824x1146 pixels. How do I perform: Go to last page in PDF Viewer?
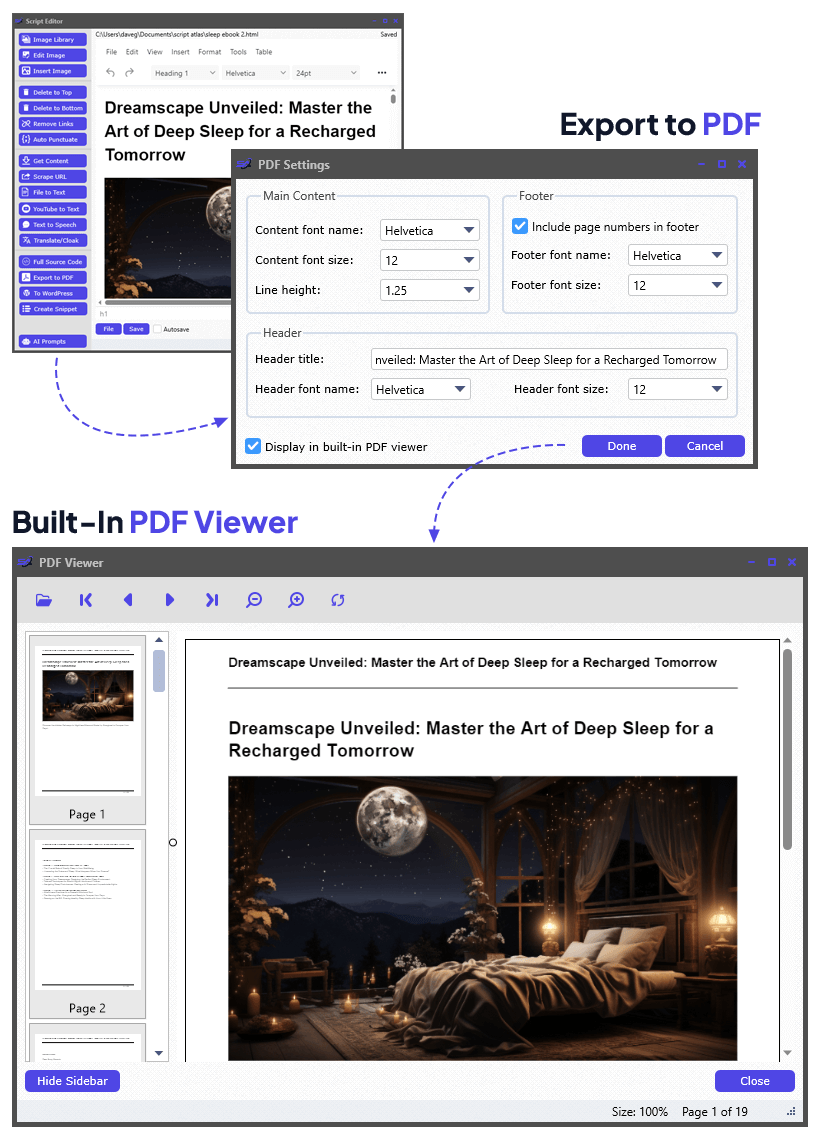212,600
